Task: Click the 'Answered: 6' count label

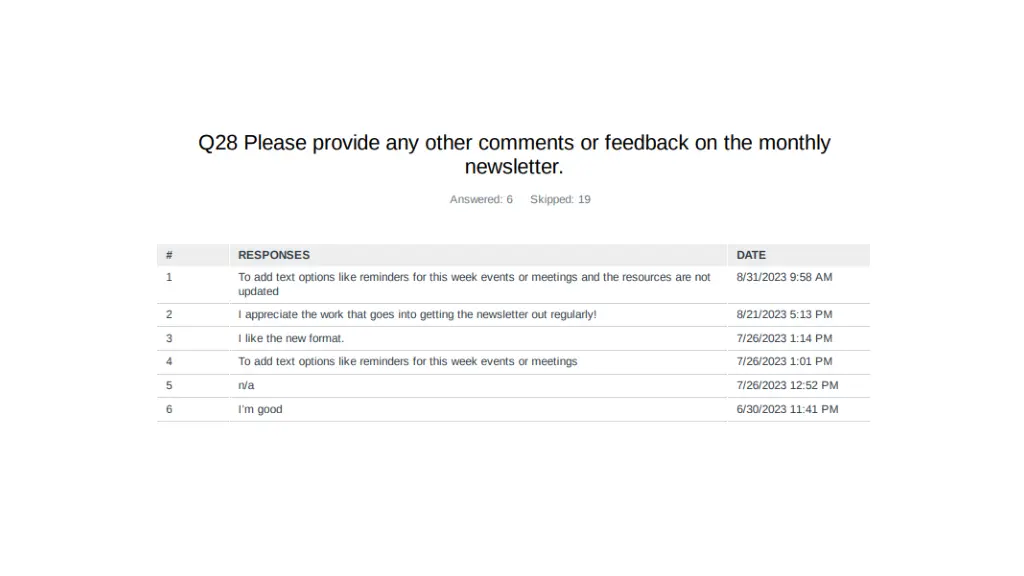Action: click(481, 199)
